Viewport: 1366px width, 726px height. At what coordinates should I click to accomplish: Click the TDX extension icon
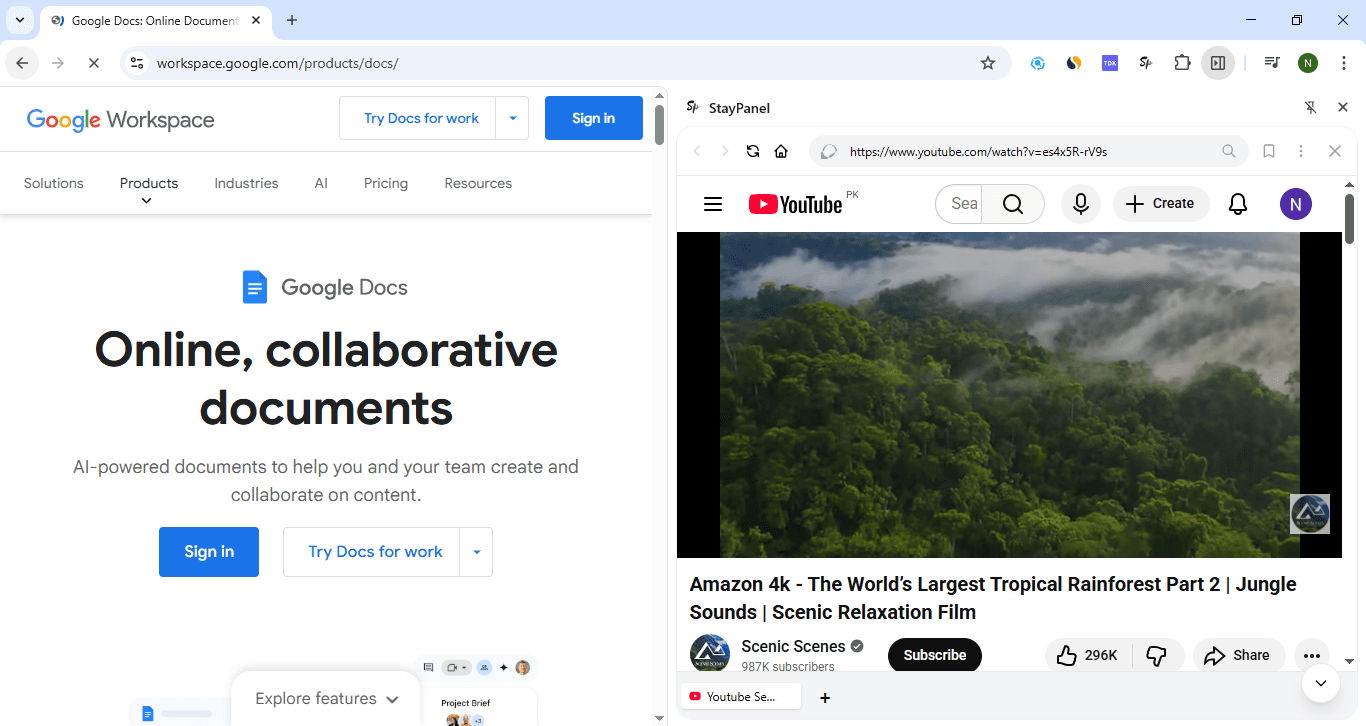(1109, 62)
